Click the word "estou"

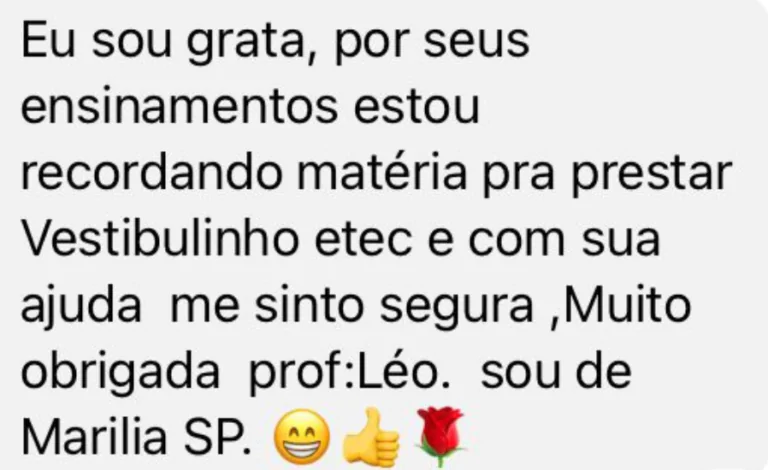click(x=416, y=107)
